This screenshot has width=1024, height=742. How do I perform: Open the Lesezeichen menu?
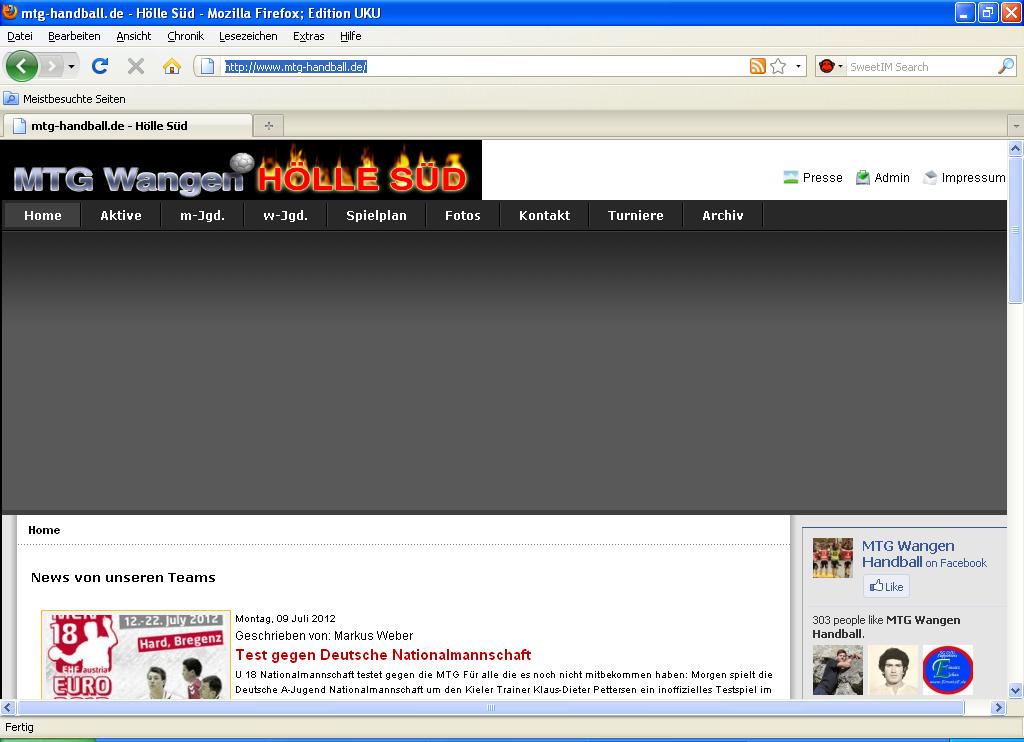[x=248, y=36]
